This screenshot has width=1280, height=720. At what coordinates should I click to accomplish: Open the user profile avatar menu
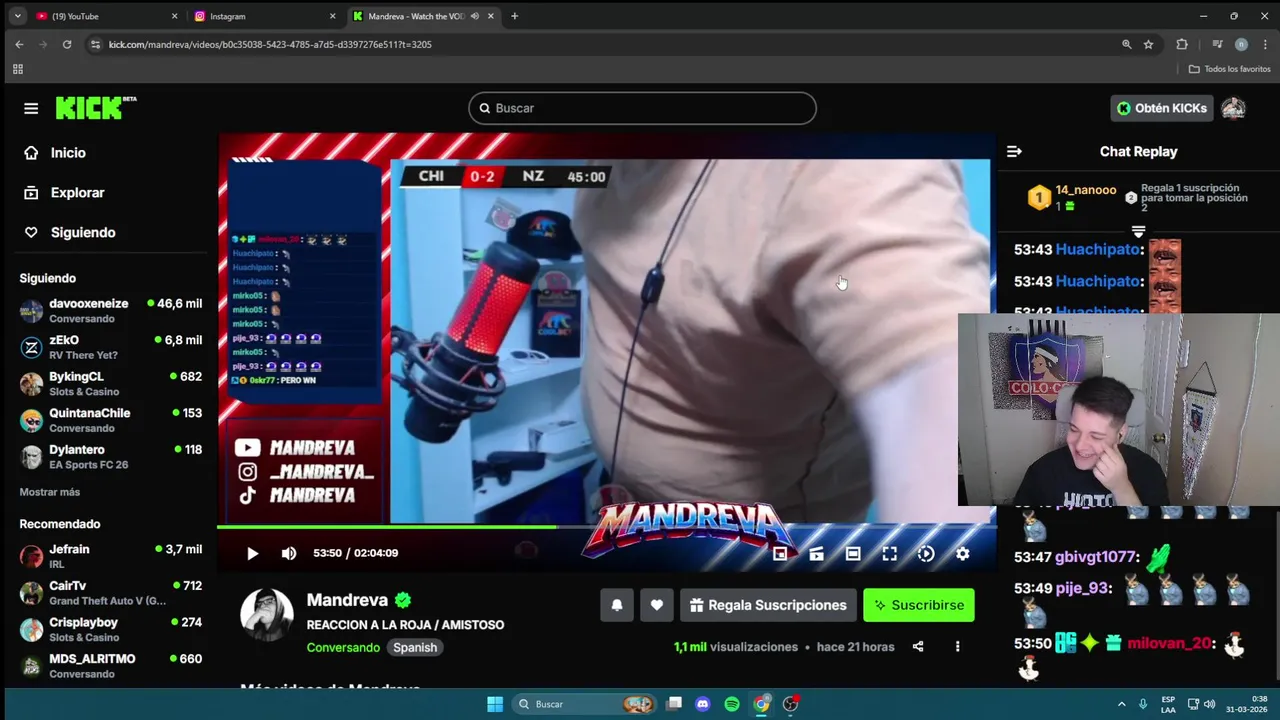(1234, 108)
